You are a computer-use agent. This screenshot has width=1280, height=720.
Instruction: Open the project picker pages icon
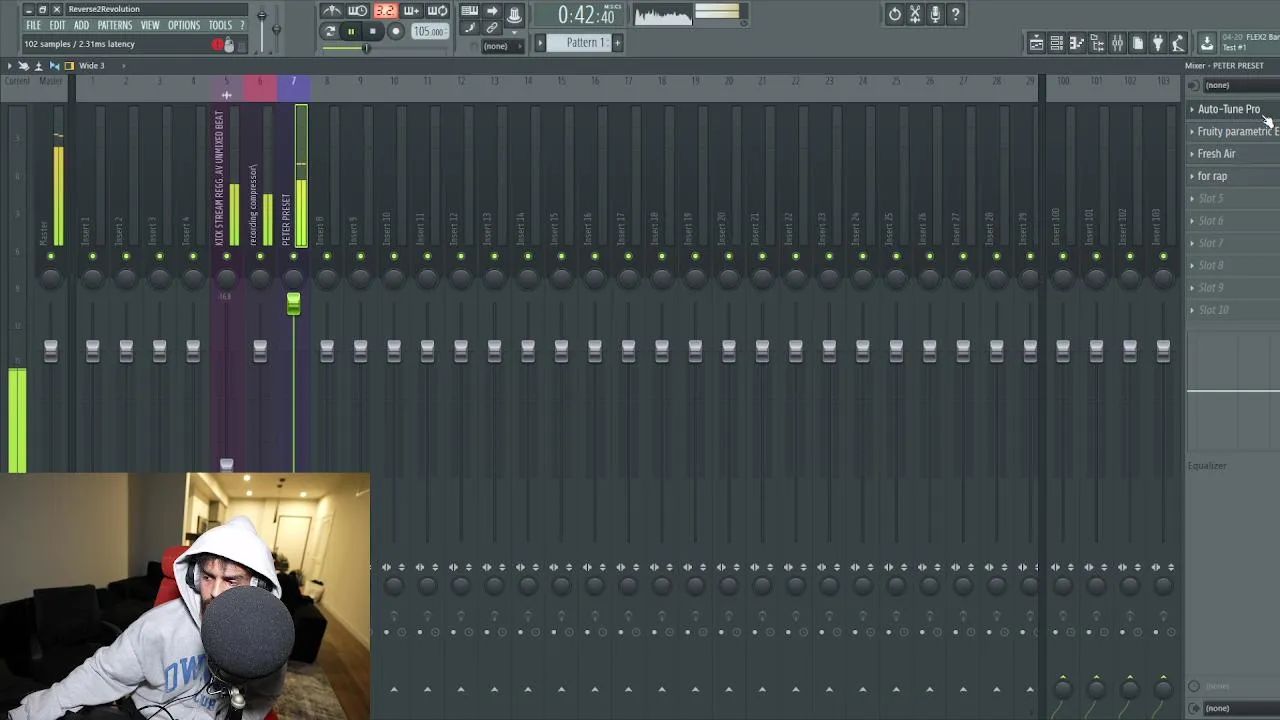point(1138,43)
